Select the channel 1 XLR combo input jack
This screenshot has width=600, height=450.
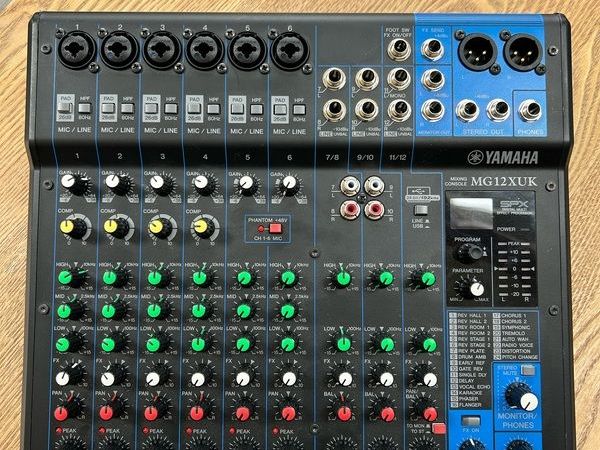(77, 50)
